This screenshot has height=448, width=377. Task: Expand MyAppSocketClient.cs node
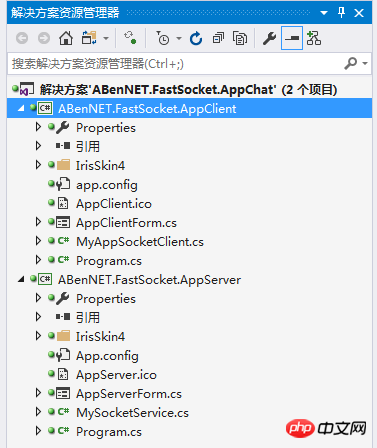click(38, 241)
